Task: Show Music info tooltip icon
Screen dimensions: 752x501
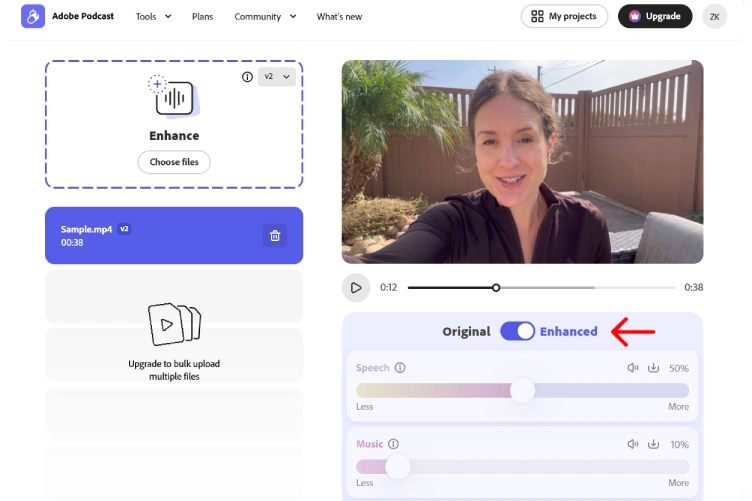Action: (393, 444)
